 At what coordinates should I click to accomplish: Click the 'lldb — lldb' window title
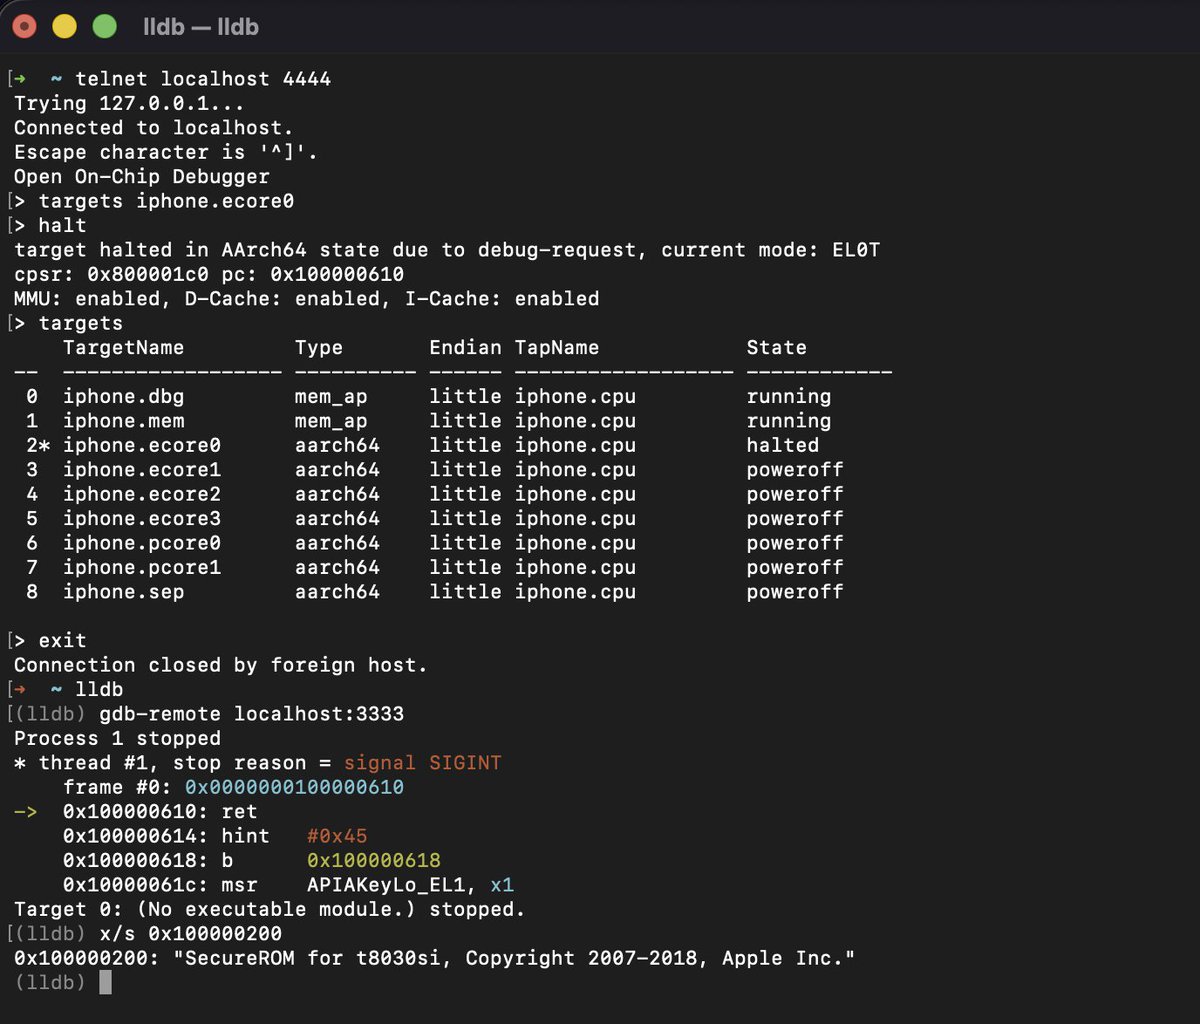tap(201, 27)
